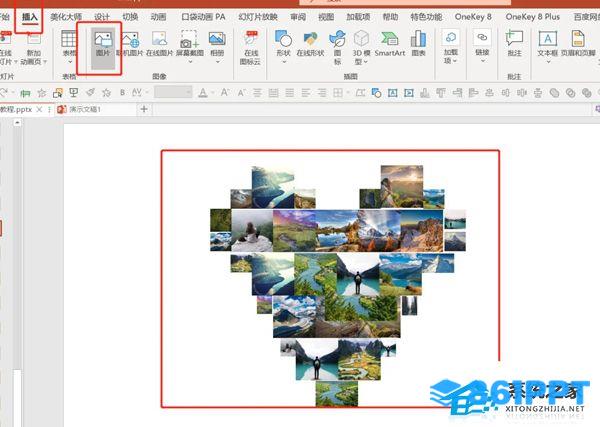Open font color dropdown arrow
This screenshot has width=600, height=427.
pos(212,92)
